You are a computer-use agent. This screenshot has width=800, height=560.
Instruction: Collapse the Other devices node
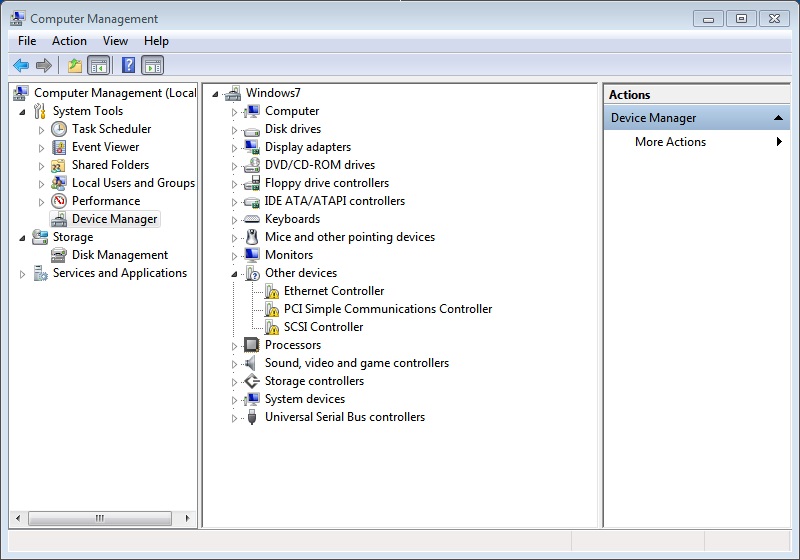(x=235, y=273)
